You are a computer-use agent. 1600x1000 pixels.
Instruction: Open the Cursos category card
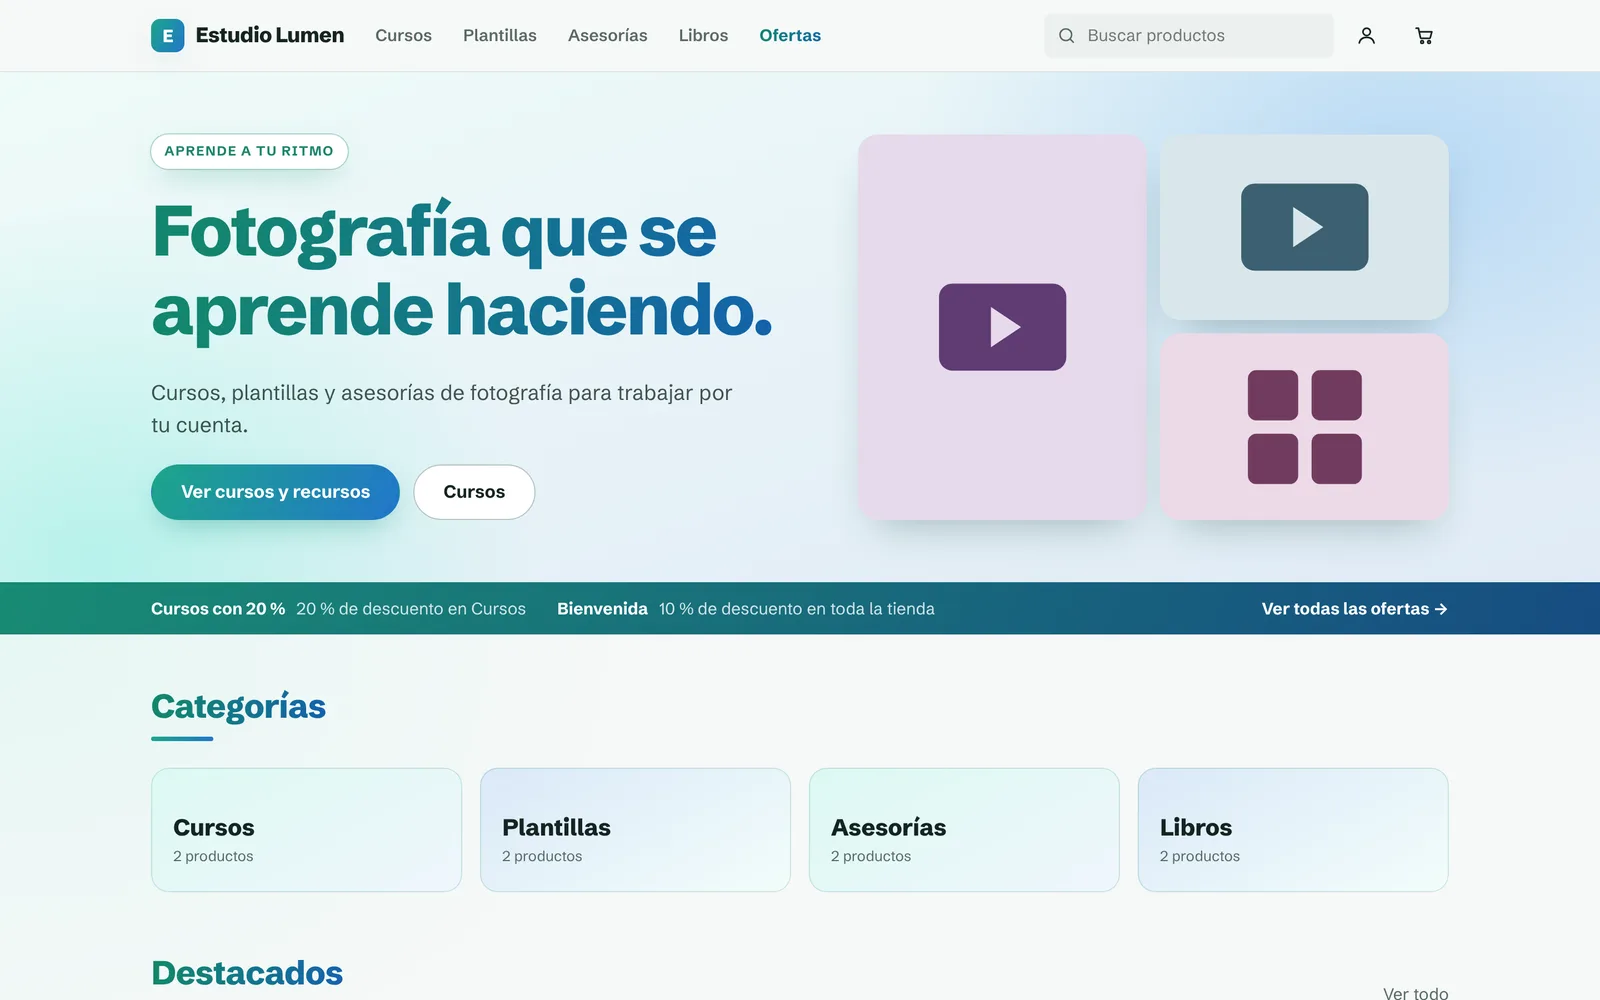pyautogui.click(x=306, y=830)
